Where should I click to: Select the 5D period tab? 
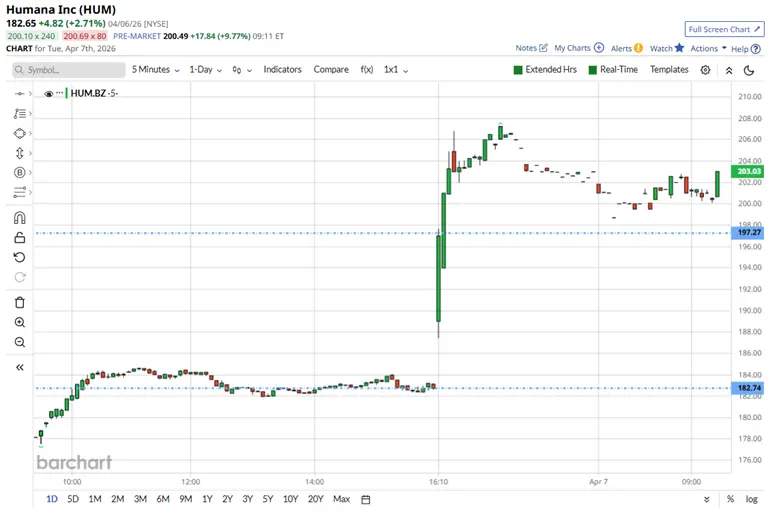(x=73, y=499)
